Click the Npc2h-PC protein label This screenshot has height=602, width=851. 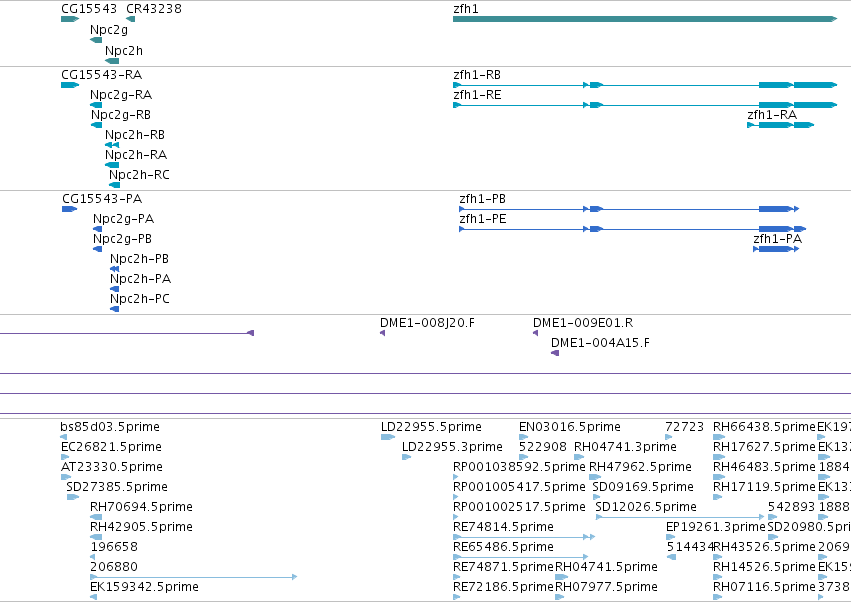[139, 299]
